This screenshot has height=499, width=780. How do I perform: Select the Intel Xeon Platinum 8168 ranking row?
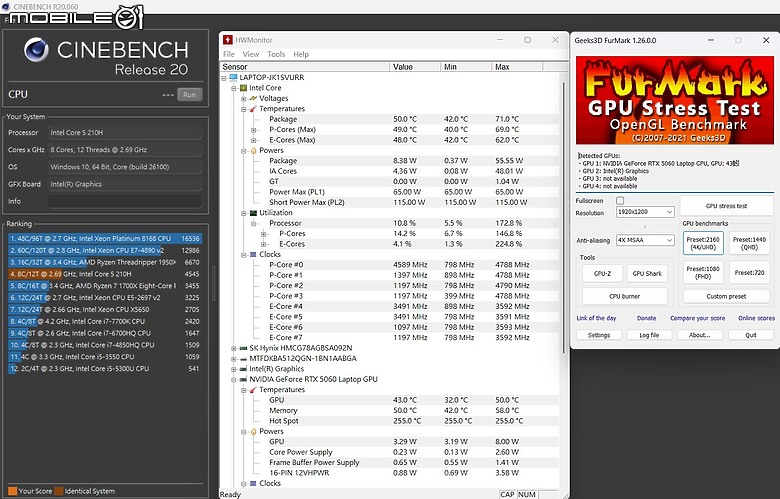pos(105,239)
